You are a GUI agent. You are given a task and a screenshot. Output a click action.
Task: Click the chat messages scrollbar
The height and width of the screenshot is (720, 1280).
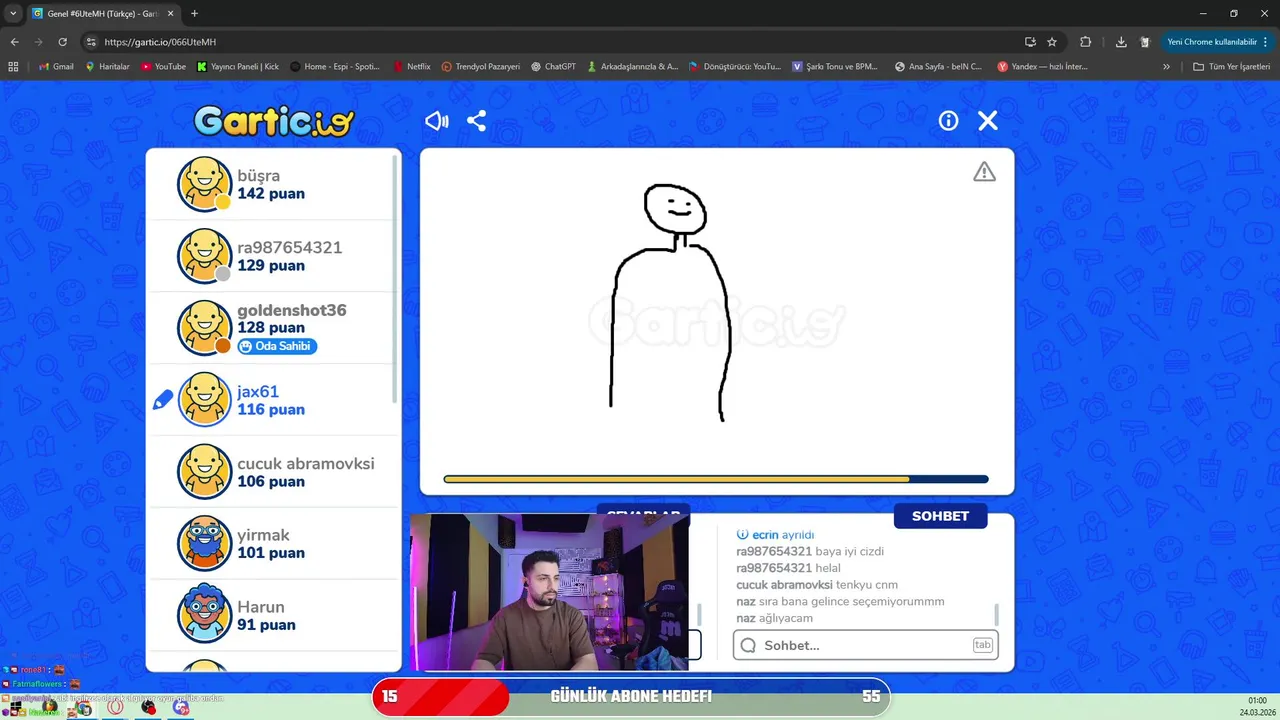pos(996,614)
